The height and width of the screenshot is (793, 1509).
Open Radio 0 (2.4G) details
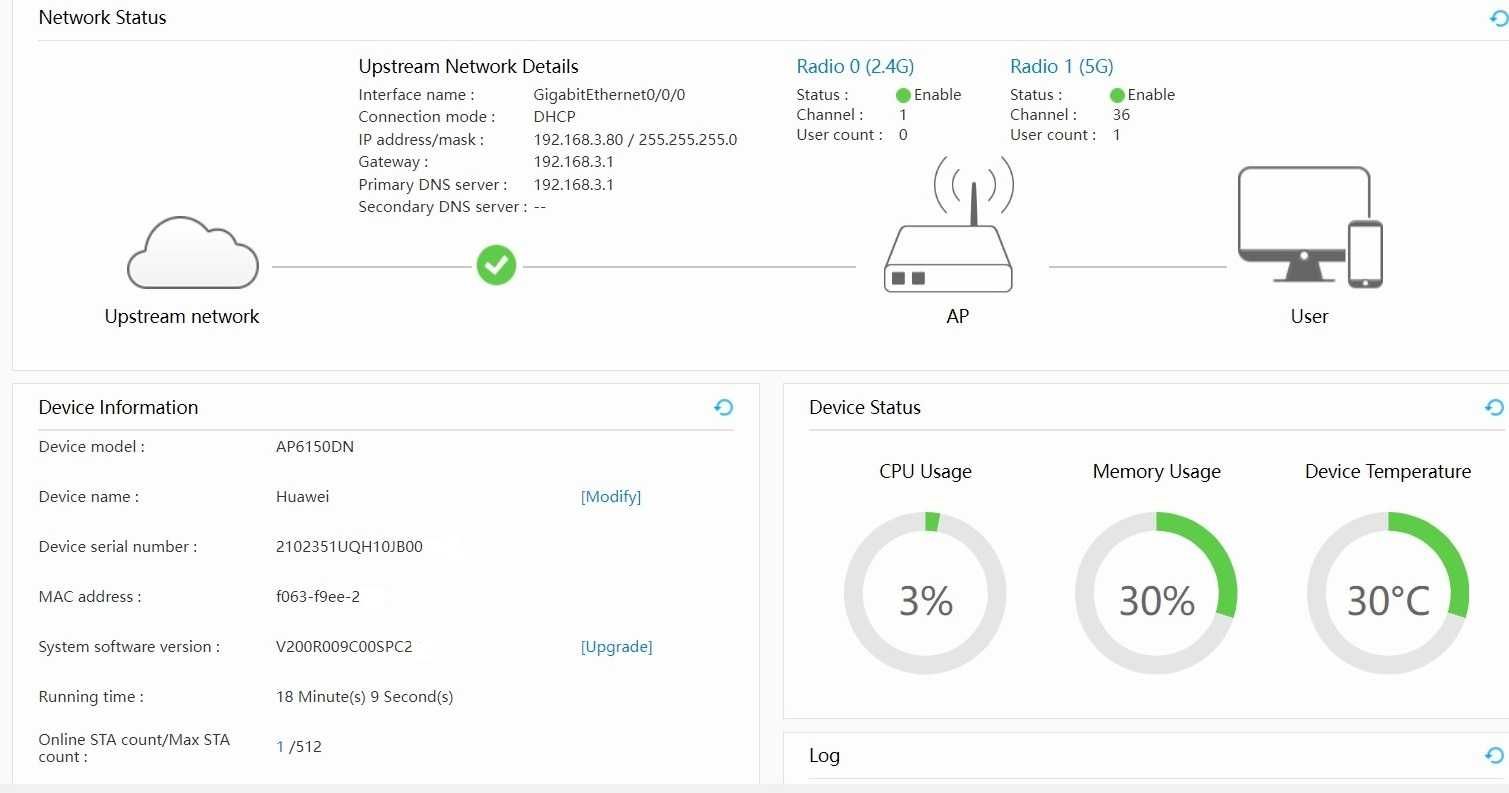[x=855, y=66]
